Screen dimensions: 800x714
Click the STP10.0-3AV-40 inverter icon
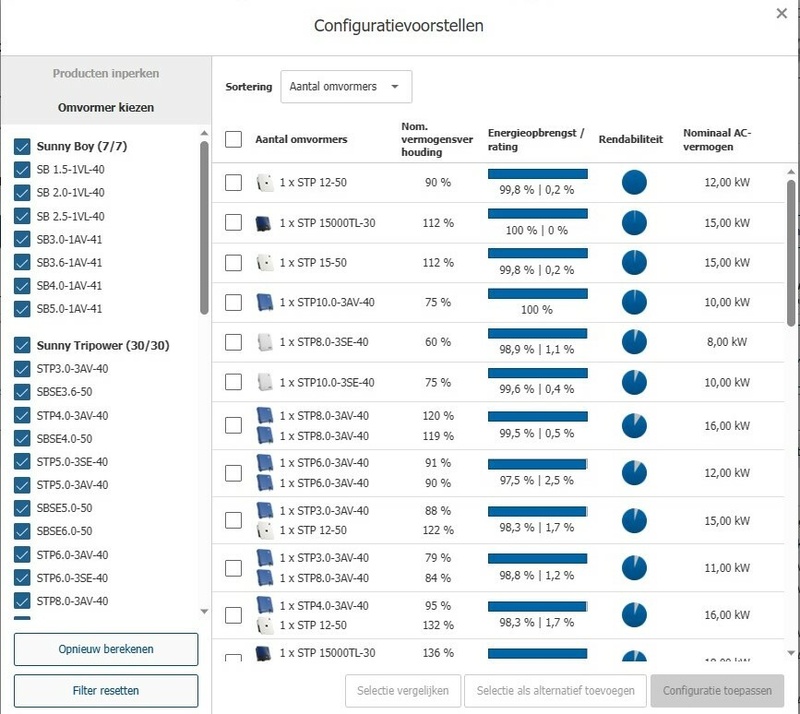265,302
